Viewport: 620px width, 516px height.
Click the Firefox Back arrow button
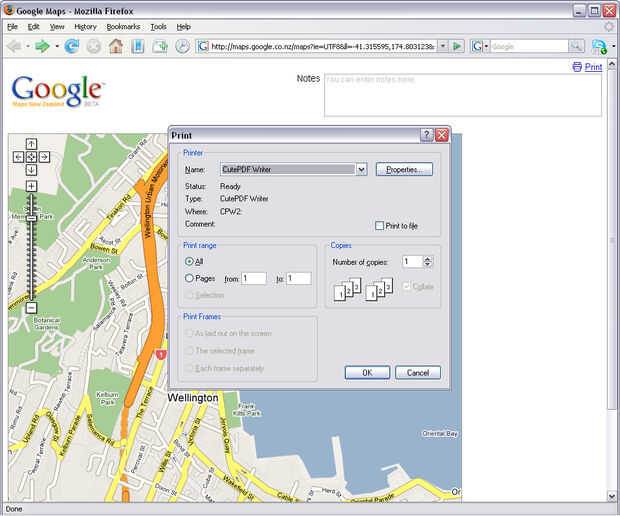point(14,46)
